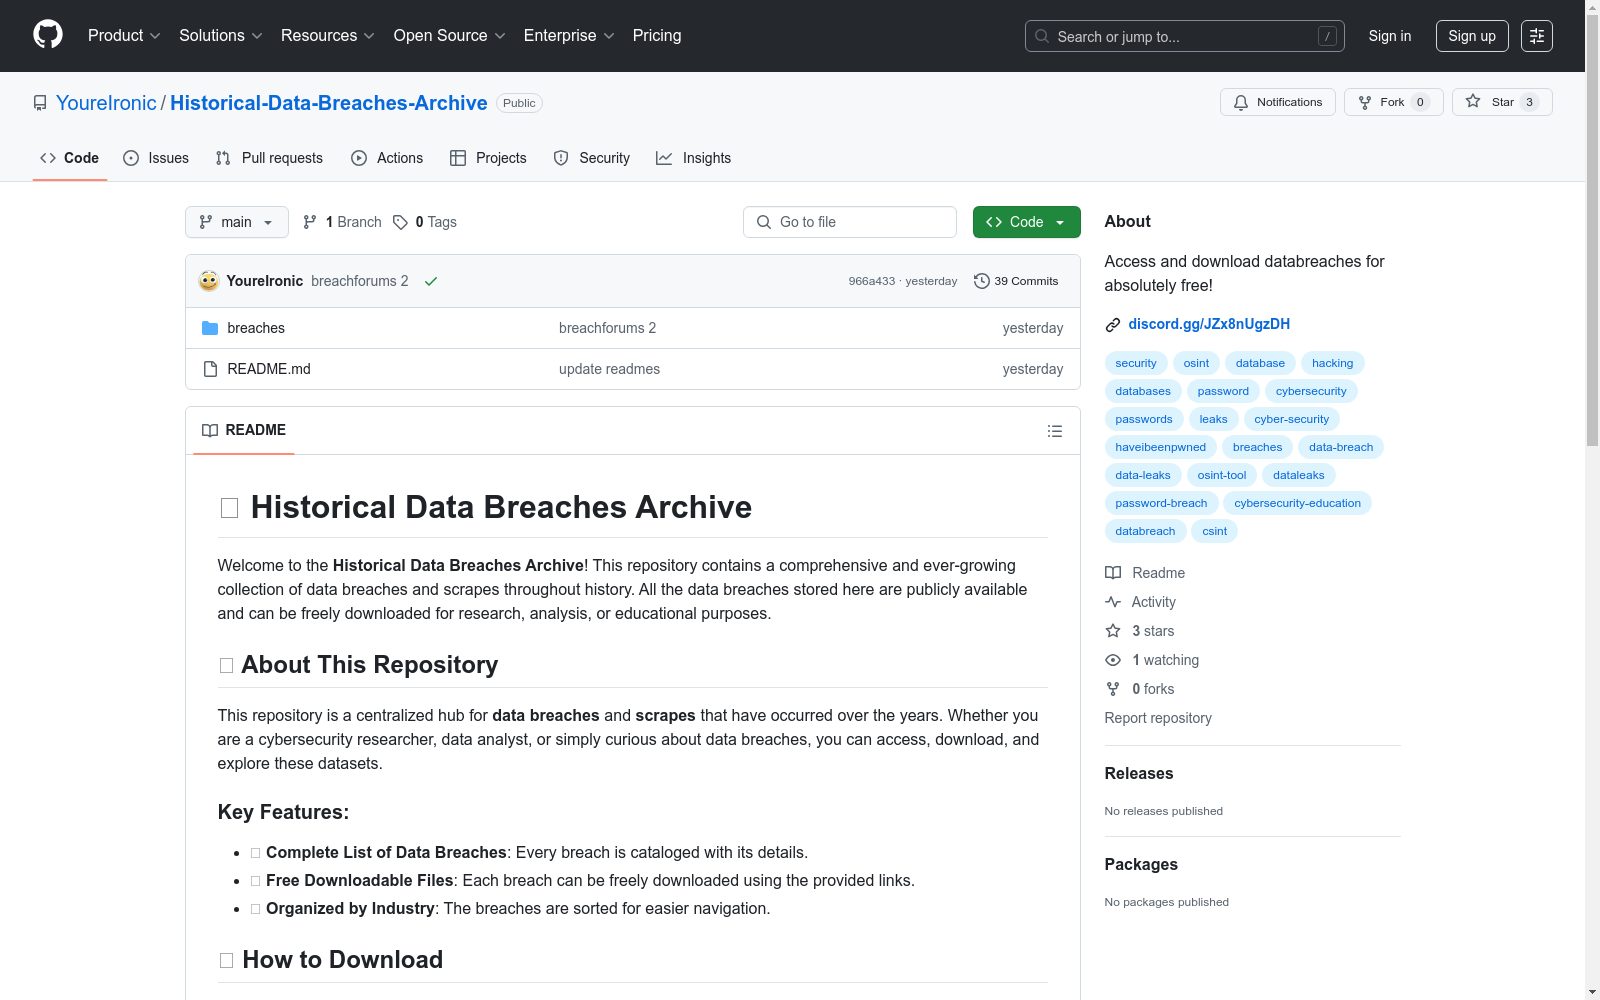
Task: Click the hacking topic tag
Action: (1333, 363)
